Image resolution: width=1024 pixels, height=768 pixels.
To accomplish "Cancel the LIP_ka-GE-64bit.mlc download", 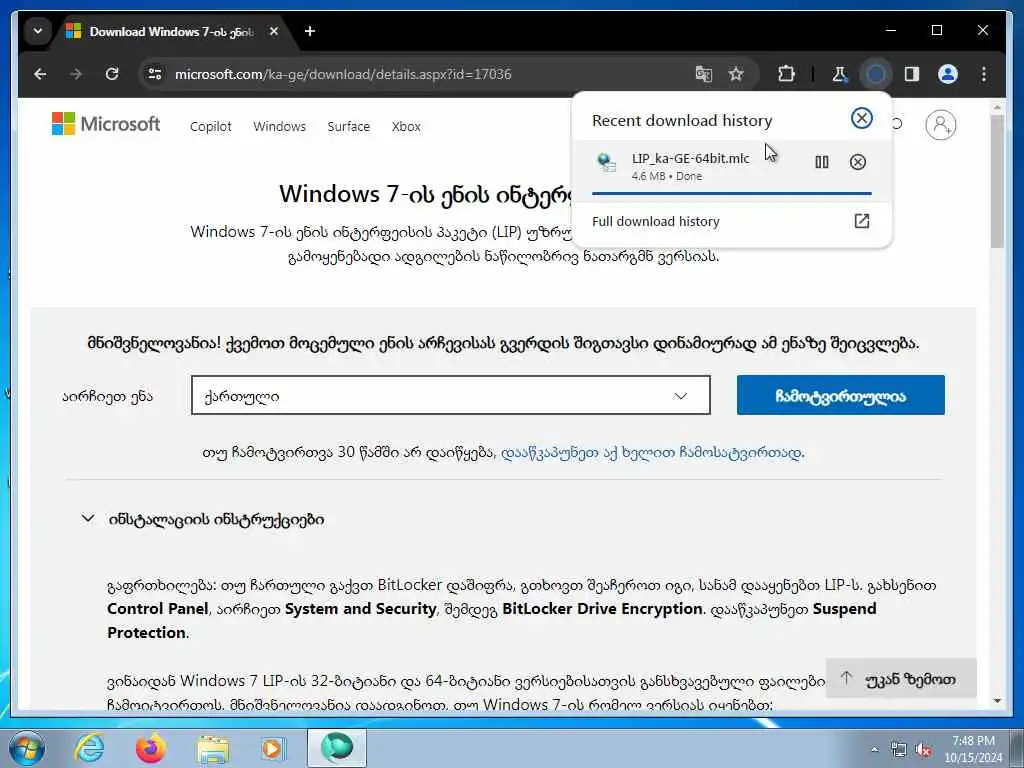I will 857,162.
